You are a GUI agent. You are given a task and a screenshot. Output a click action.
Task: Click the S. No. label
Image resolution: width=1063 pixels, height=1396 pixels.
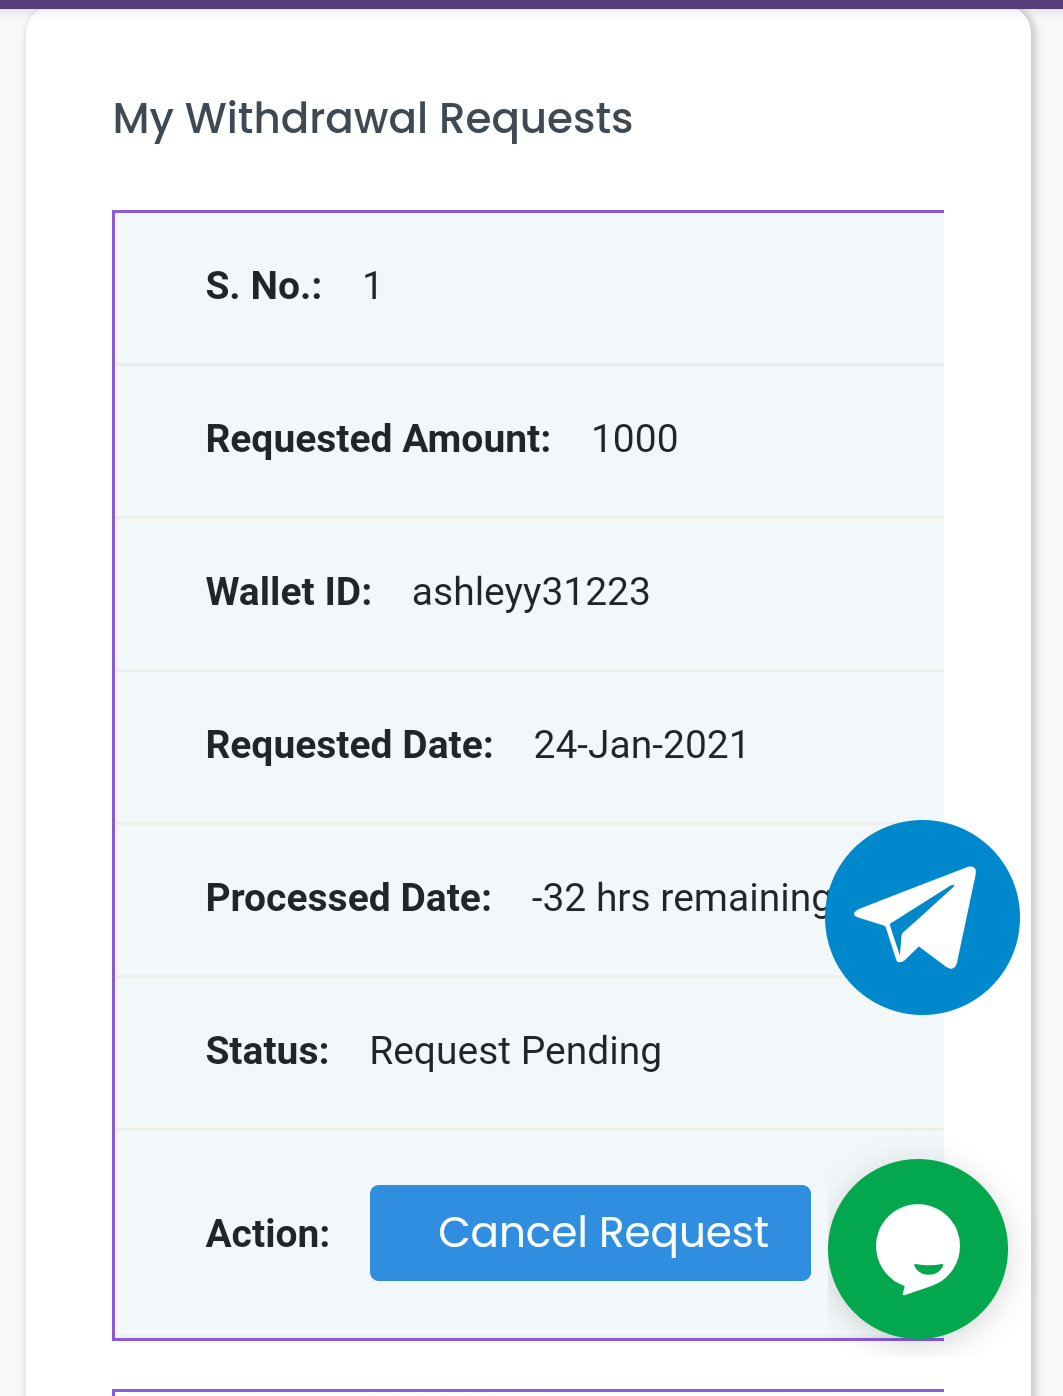(x=264, y=286)
